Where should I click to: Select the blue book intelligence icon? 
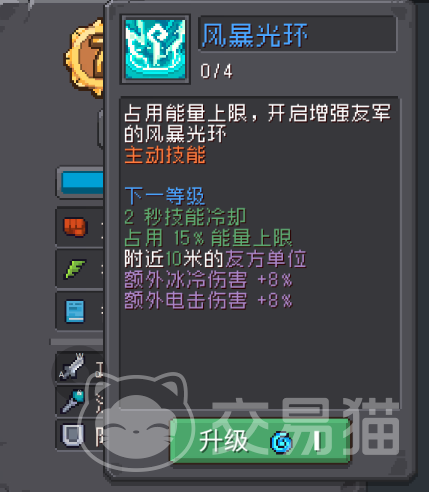pos(75,311)
